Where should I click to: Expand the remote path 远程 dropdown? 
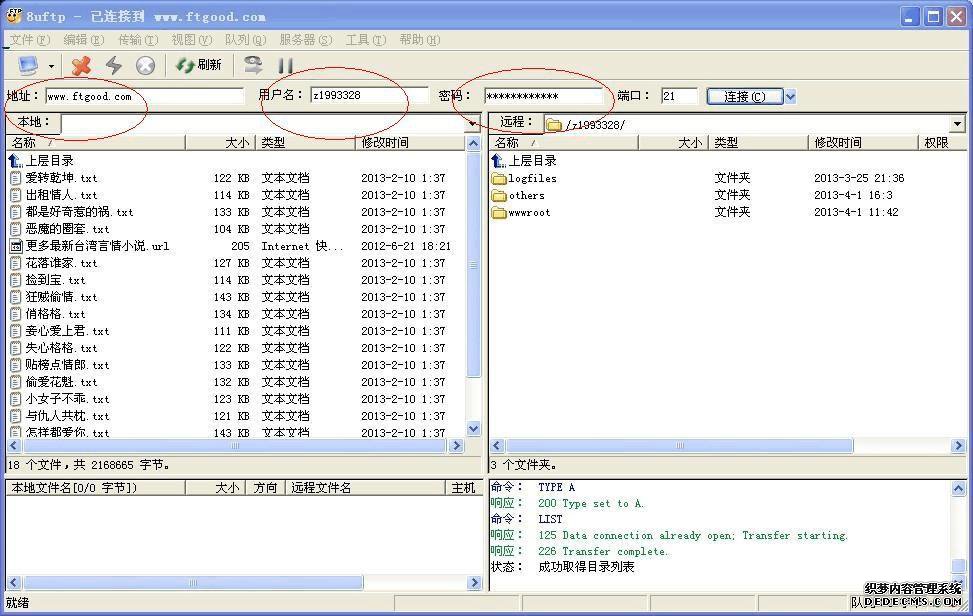(957, 125)
